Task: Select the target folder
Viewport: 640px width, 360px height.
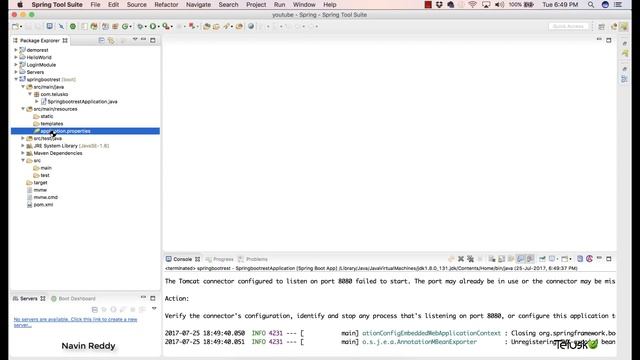Action: click(x=40, y=182)
